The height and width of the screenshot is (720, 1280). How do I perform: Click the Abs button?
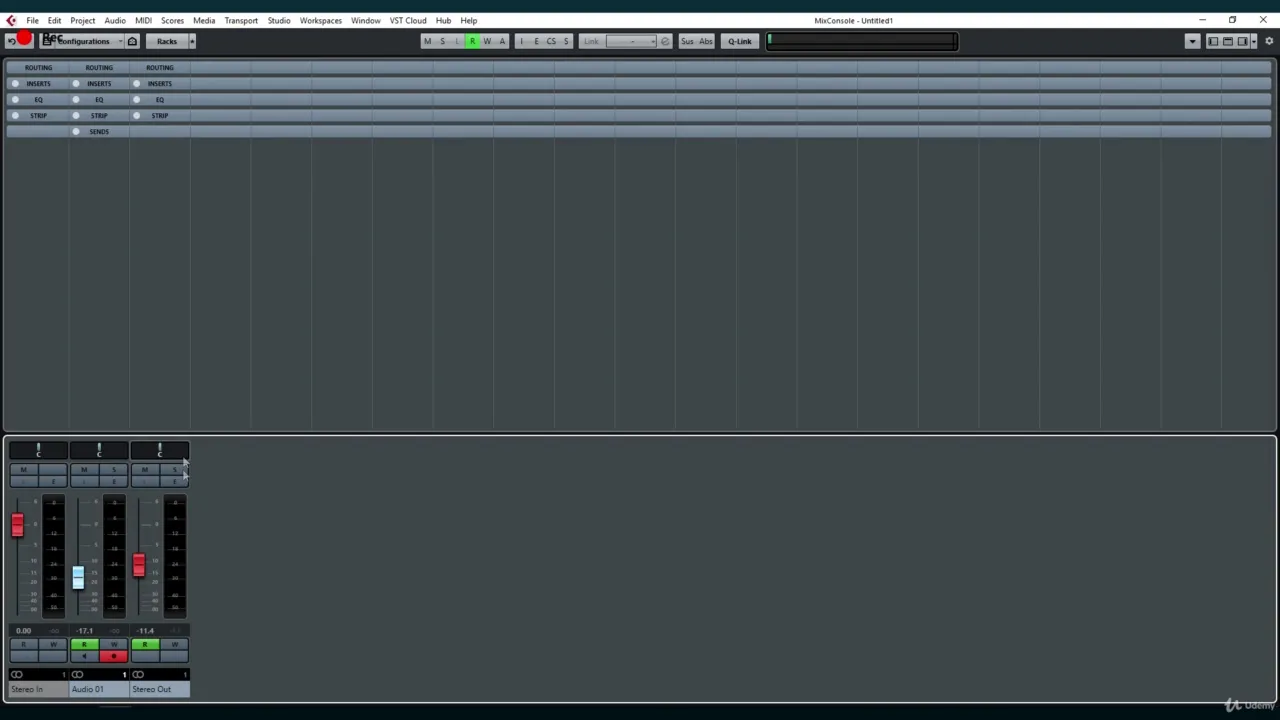(706, 41)
